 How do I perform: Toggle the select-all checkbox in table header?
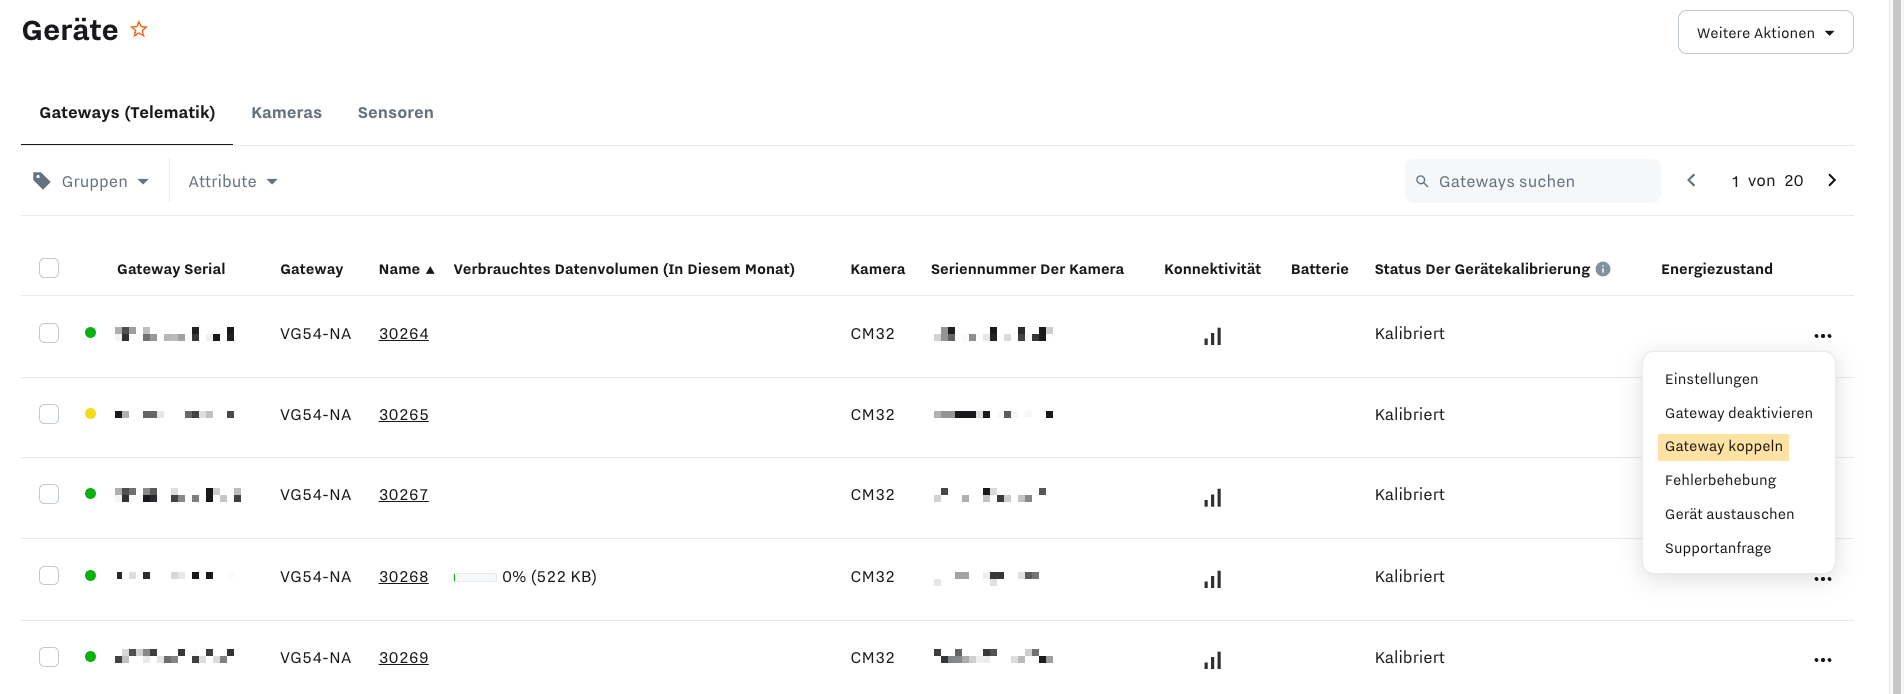point(49,268)
